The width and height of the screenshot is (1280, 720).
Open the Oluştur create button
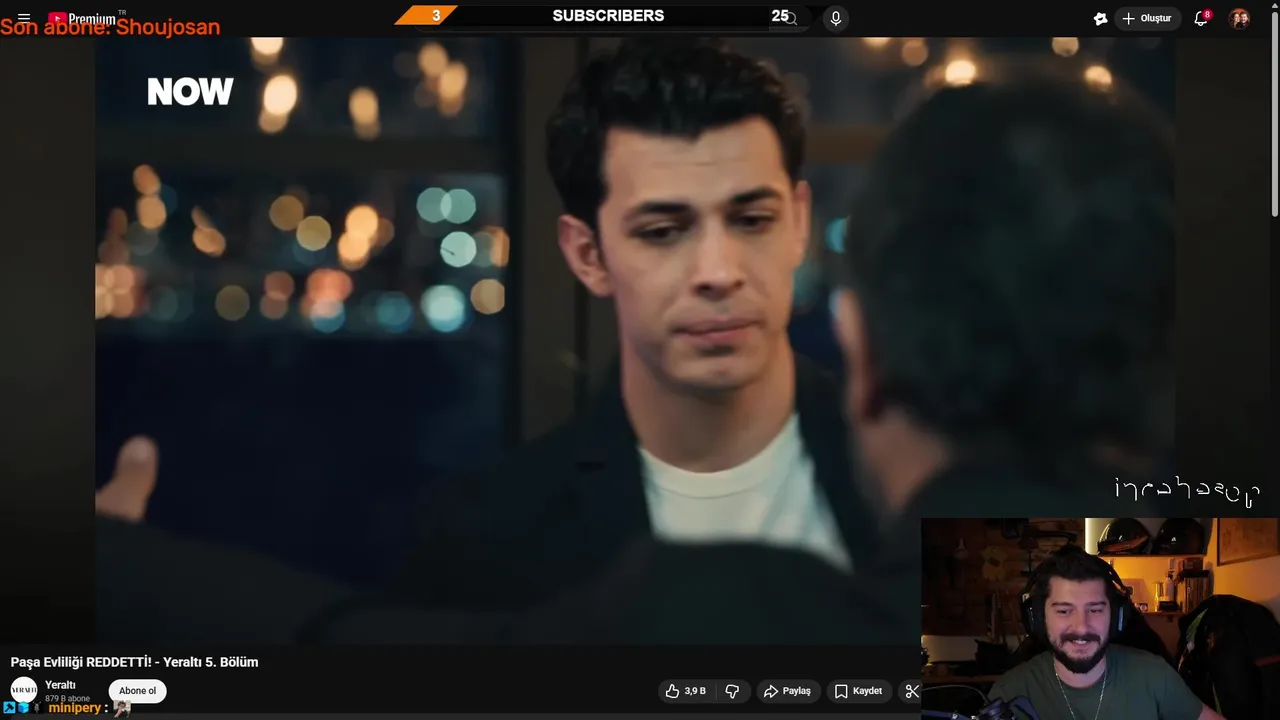coord(1147,18)
